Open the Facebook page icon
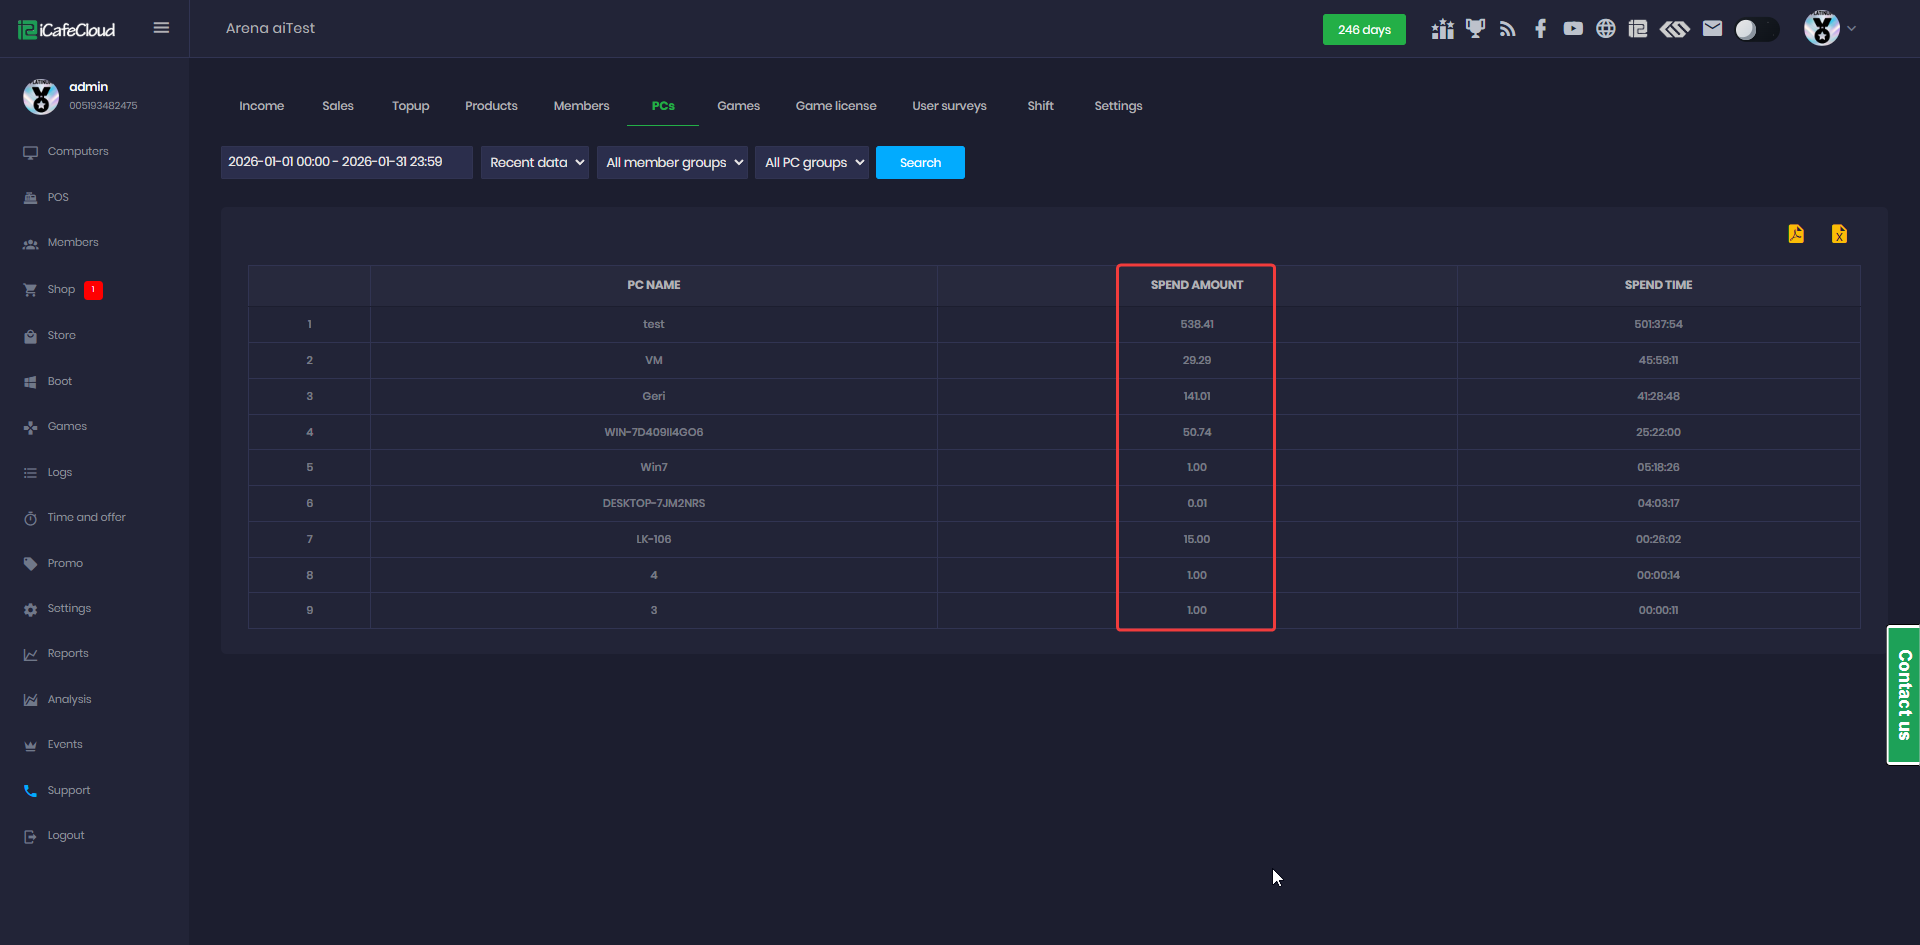The image size is (1920, 945). (x=1540, y=29)
